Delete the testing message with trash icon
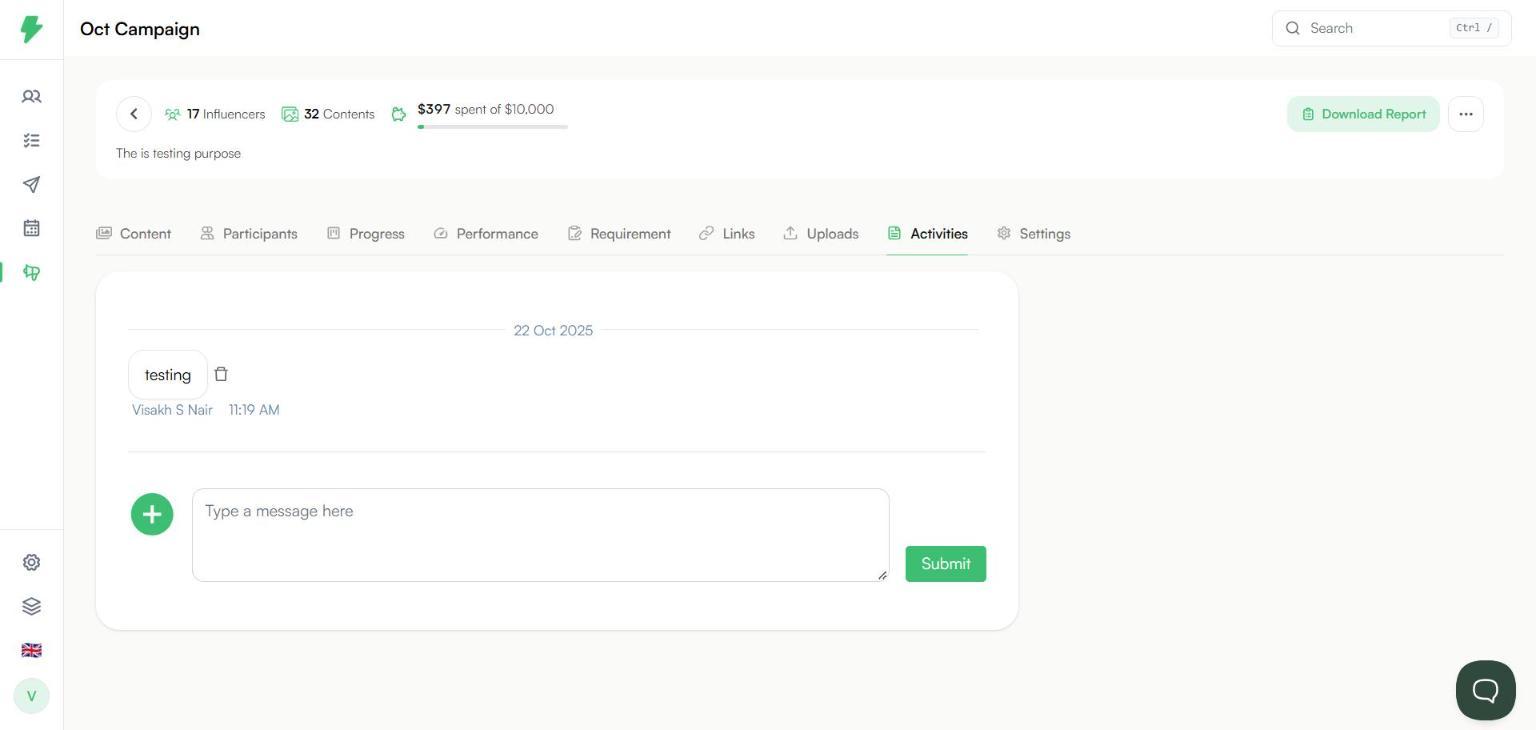 pyautogui.click(x=221, y=374)
